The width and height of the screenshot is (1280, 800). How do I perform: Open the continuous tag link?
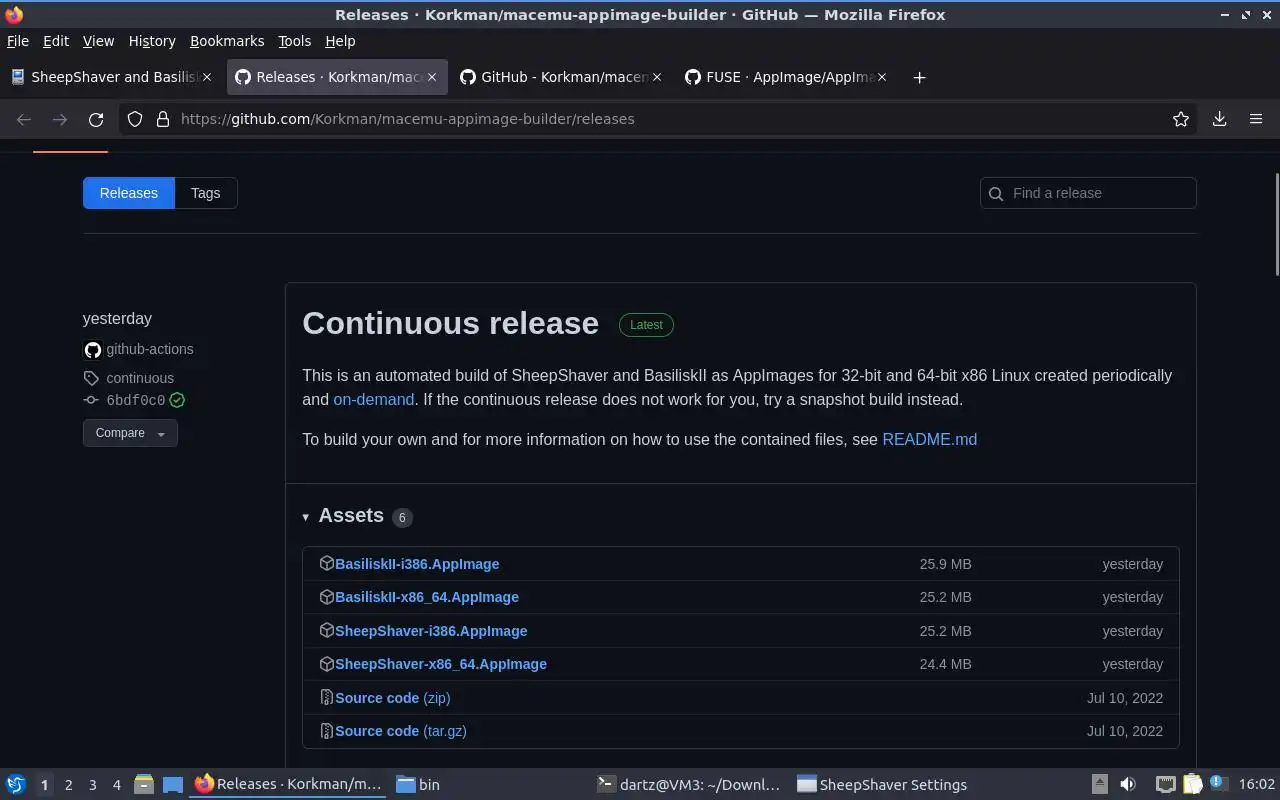coord(140,378)
